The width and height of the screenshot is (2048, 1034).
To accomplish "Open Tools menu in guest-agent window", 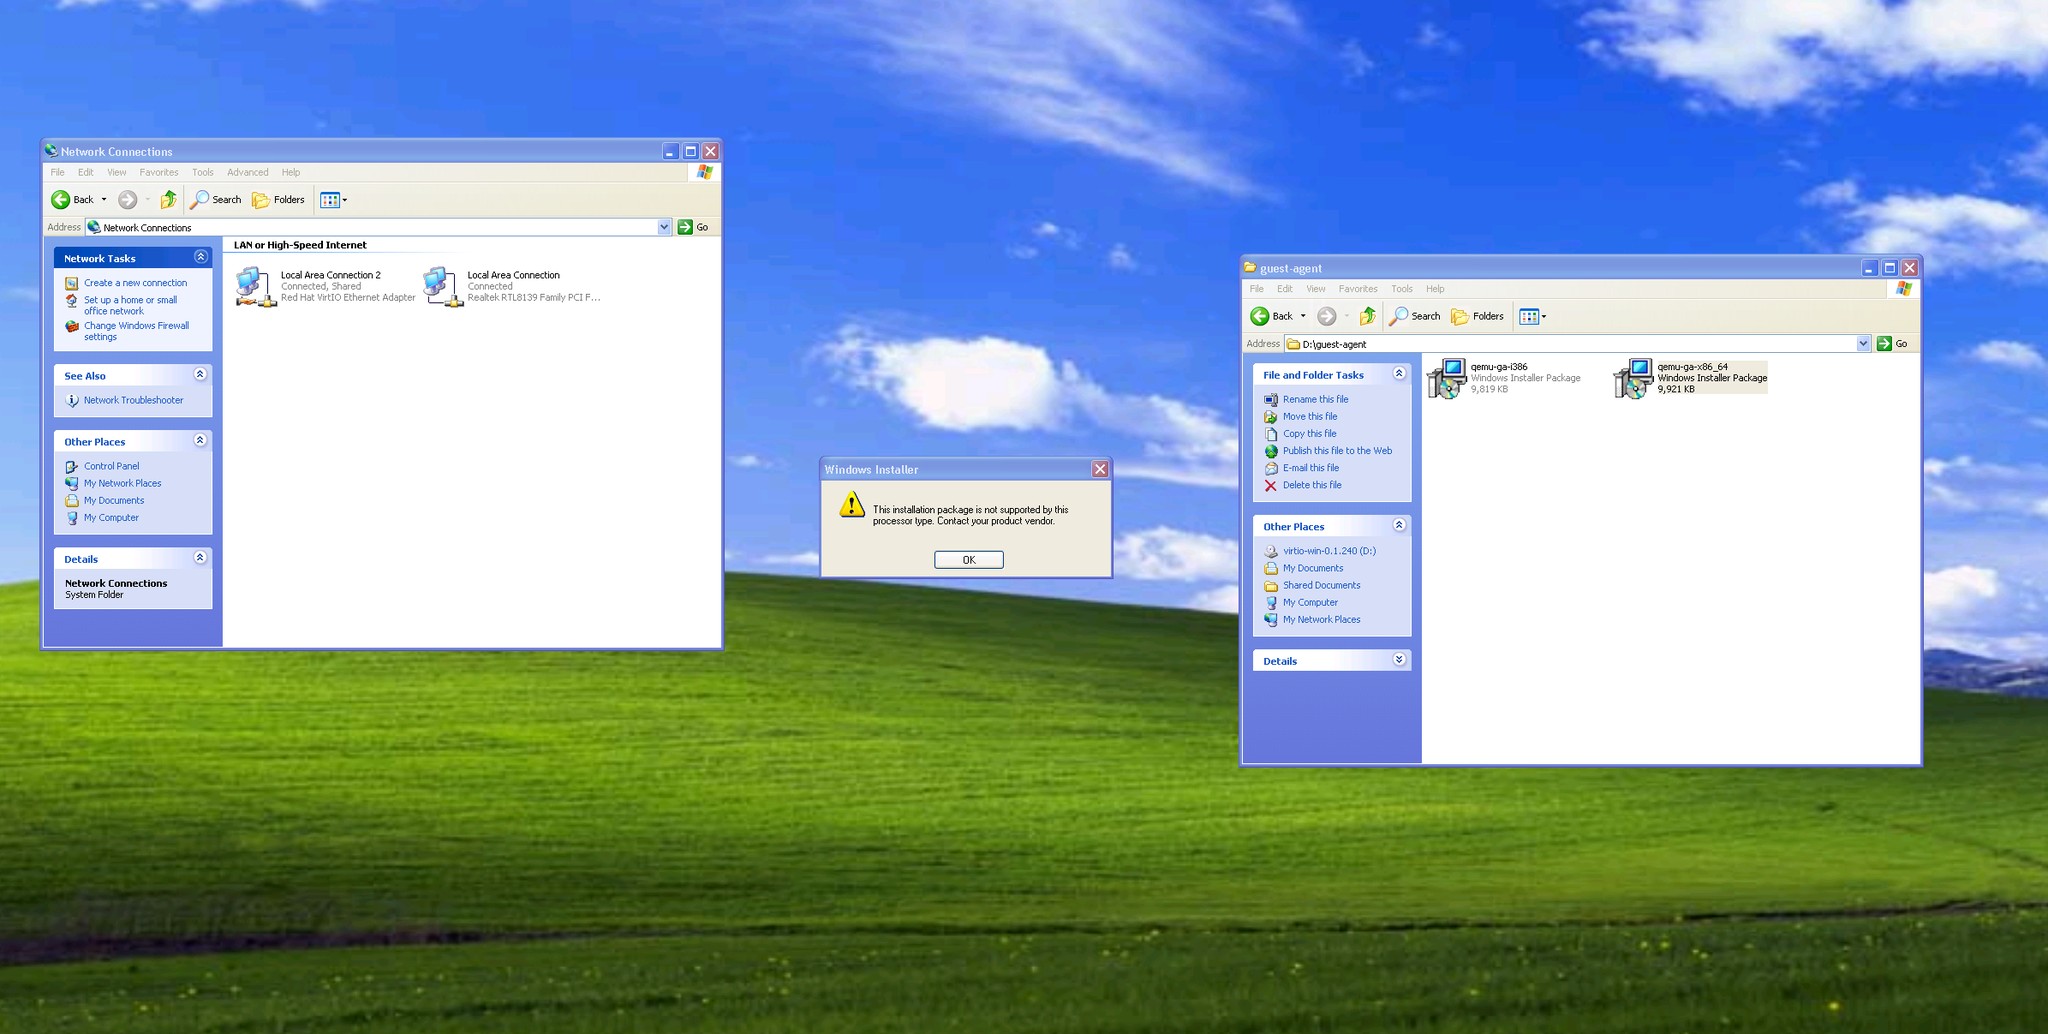I will click(1402, 289).
